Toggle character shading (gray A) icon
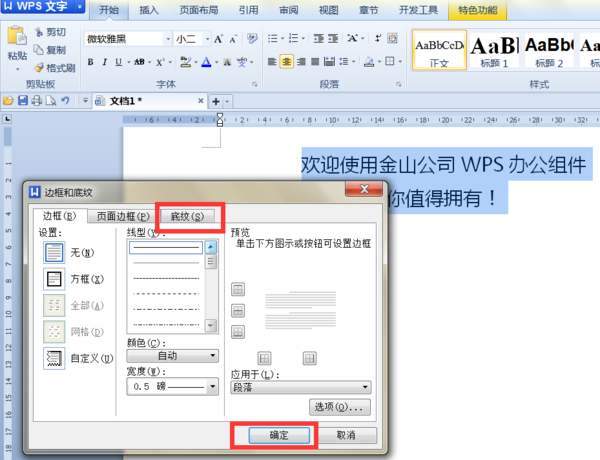Viewport: 600px width, 460px height. click(227, 62)
